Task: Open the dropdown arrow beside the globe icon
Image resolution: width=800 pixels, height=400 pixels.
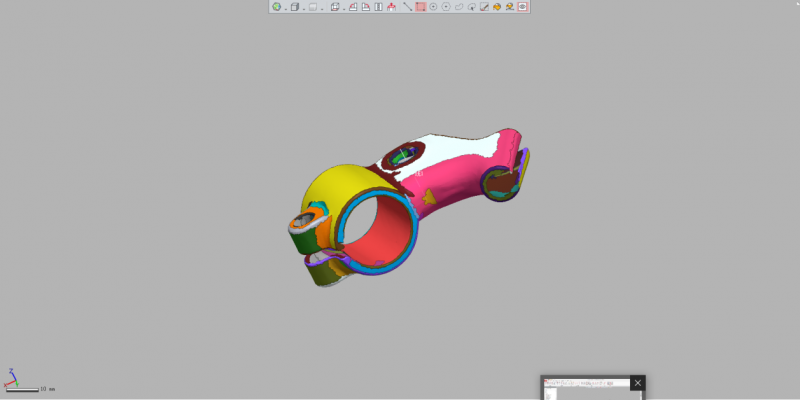Action: click(286, 9)
